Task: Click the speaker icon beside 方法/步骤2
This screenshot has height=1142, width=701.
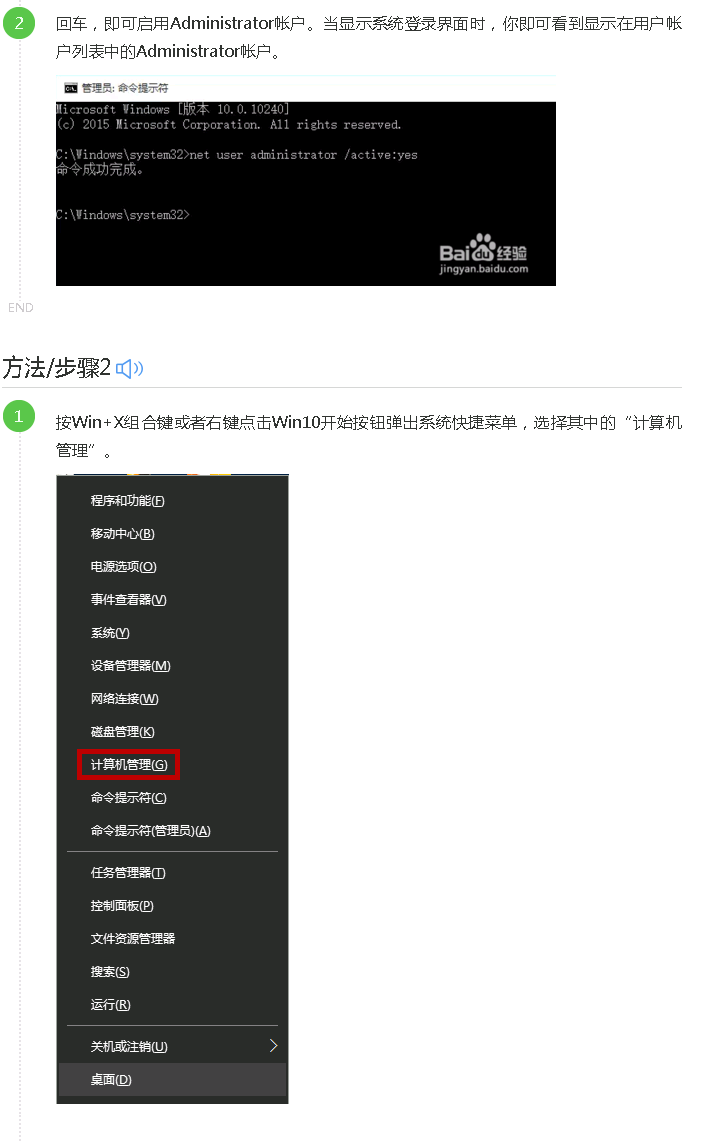Action: pyautogui.click(x=130, y=369)
